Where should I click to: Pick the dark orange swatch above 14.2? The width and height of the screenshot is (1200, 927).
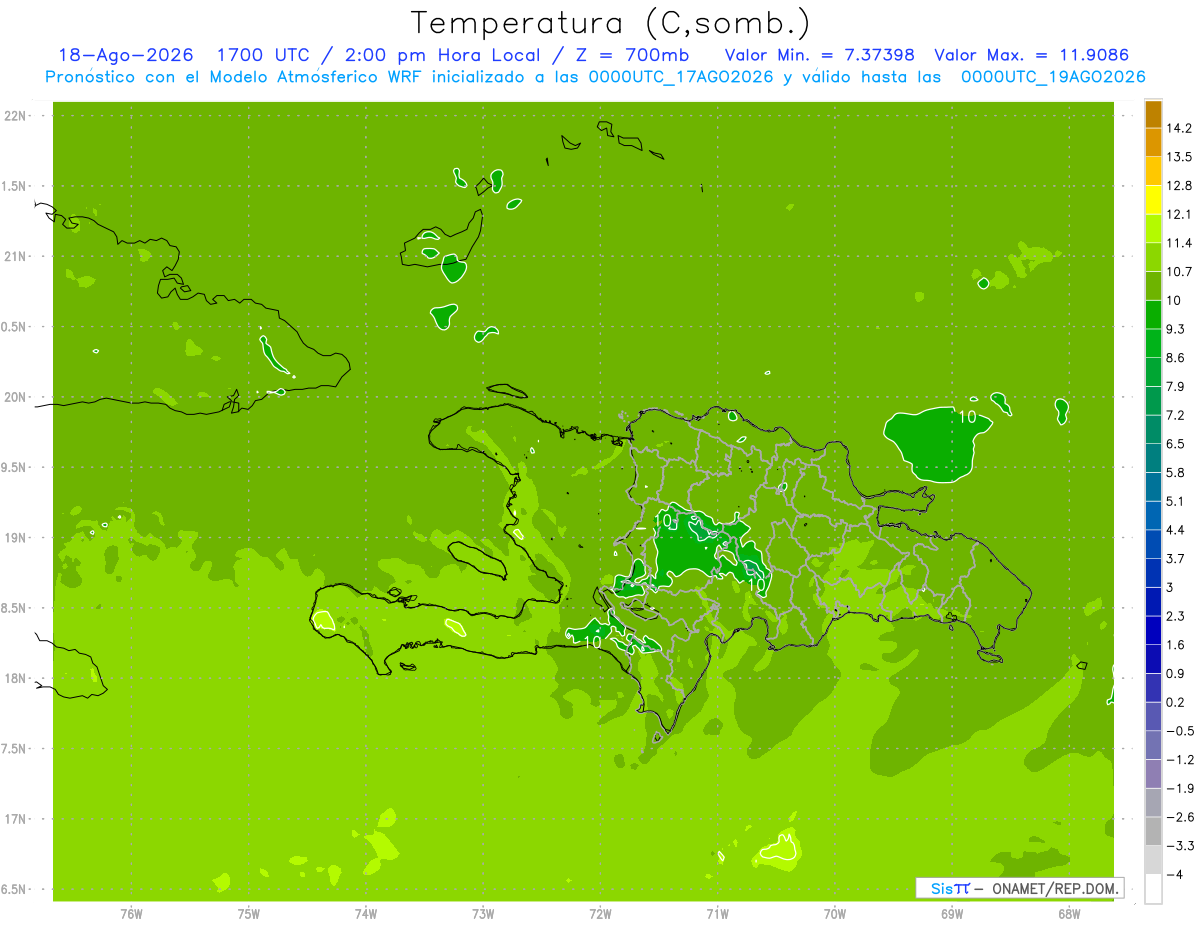[1153, 114]
